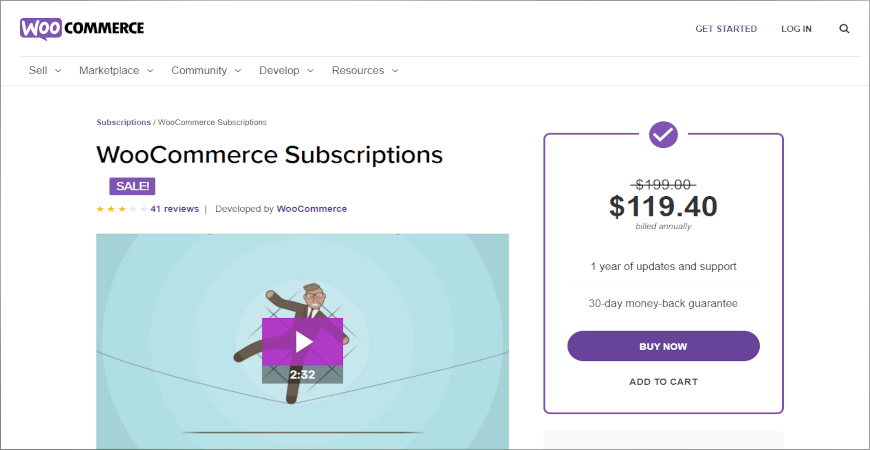Open the Community dropdown menu
870x450 pixels.
click(206, 71)
